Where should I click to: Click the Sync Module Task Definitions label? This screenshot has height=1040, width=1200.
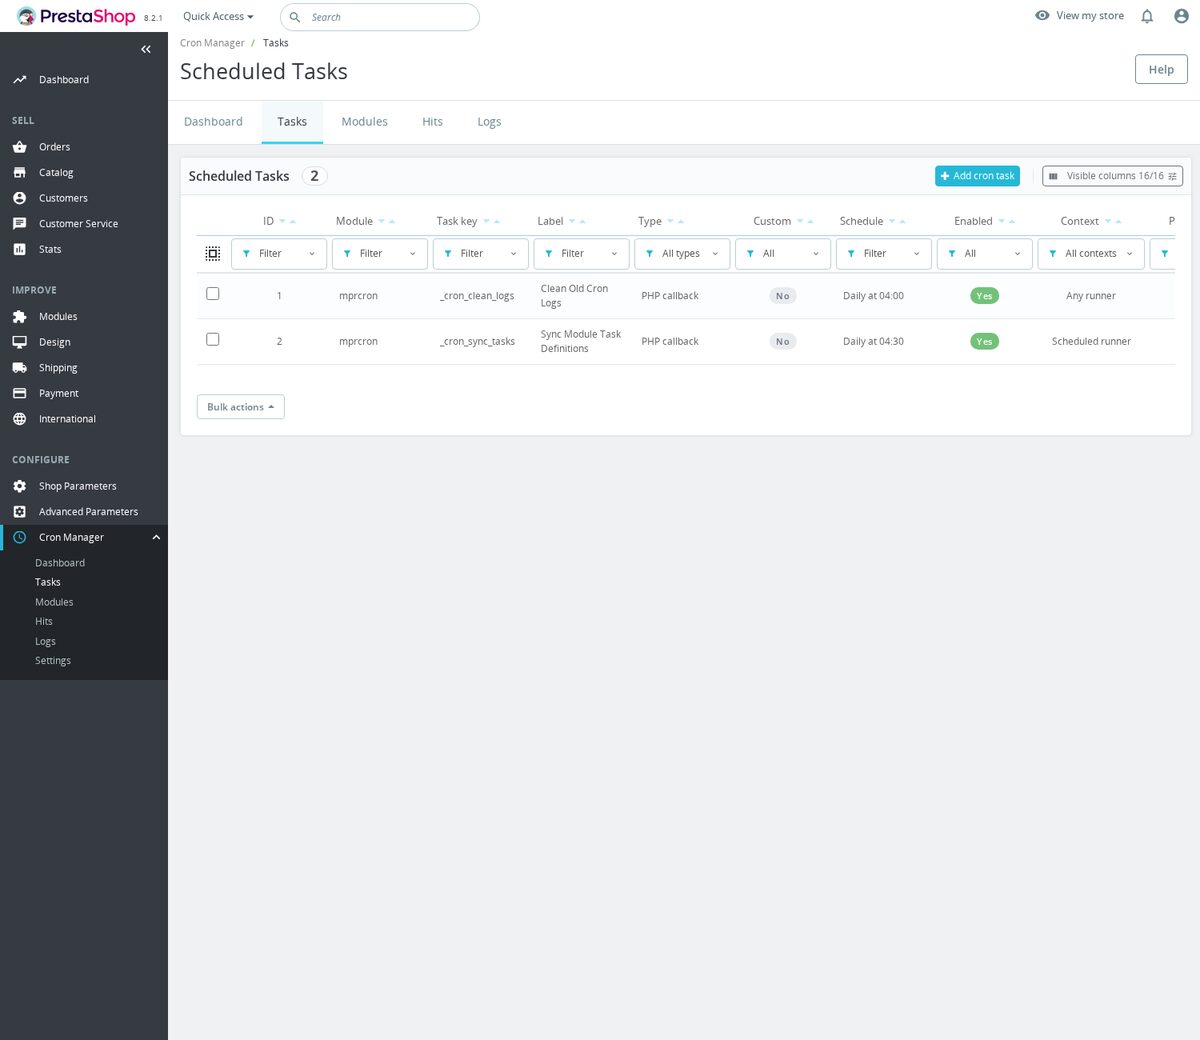point(581,342)
